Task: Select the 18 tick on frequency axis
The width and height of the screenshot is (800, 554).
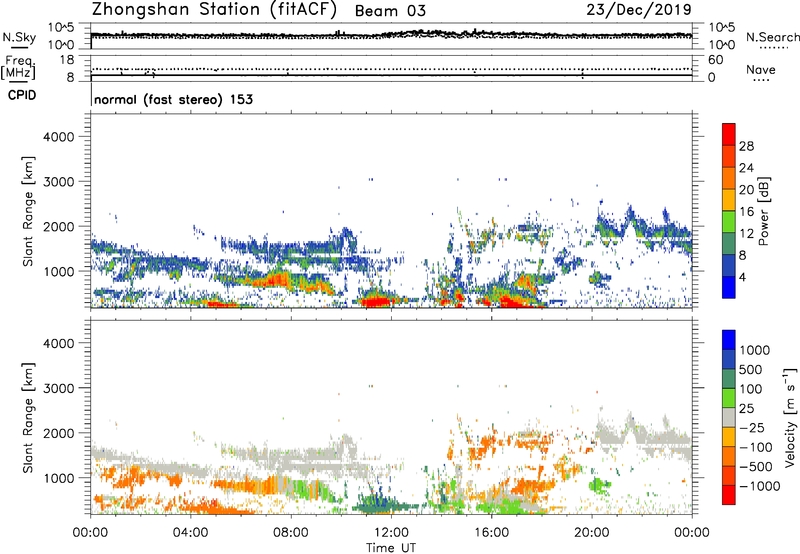Action: [x=67, y=60]
